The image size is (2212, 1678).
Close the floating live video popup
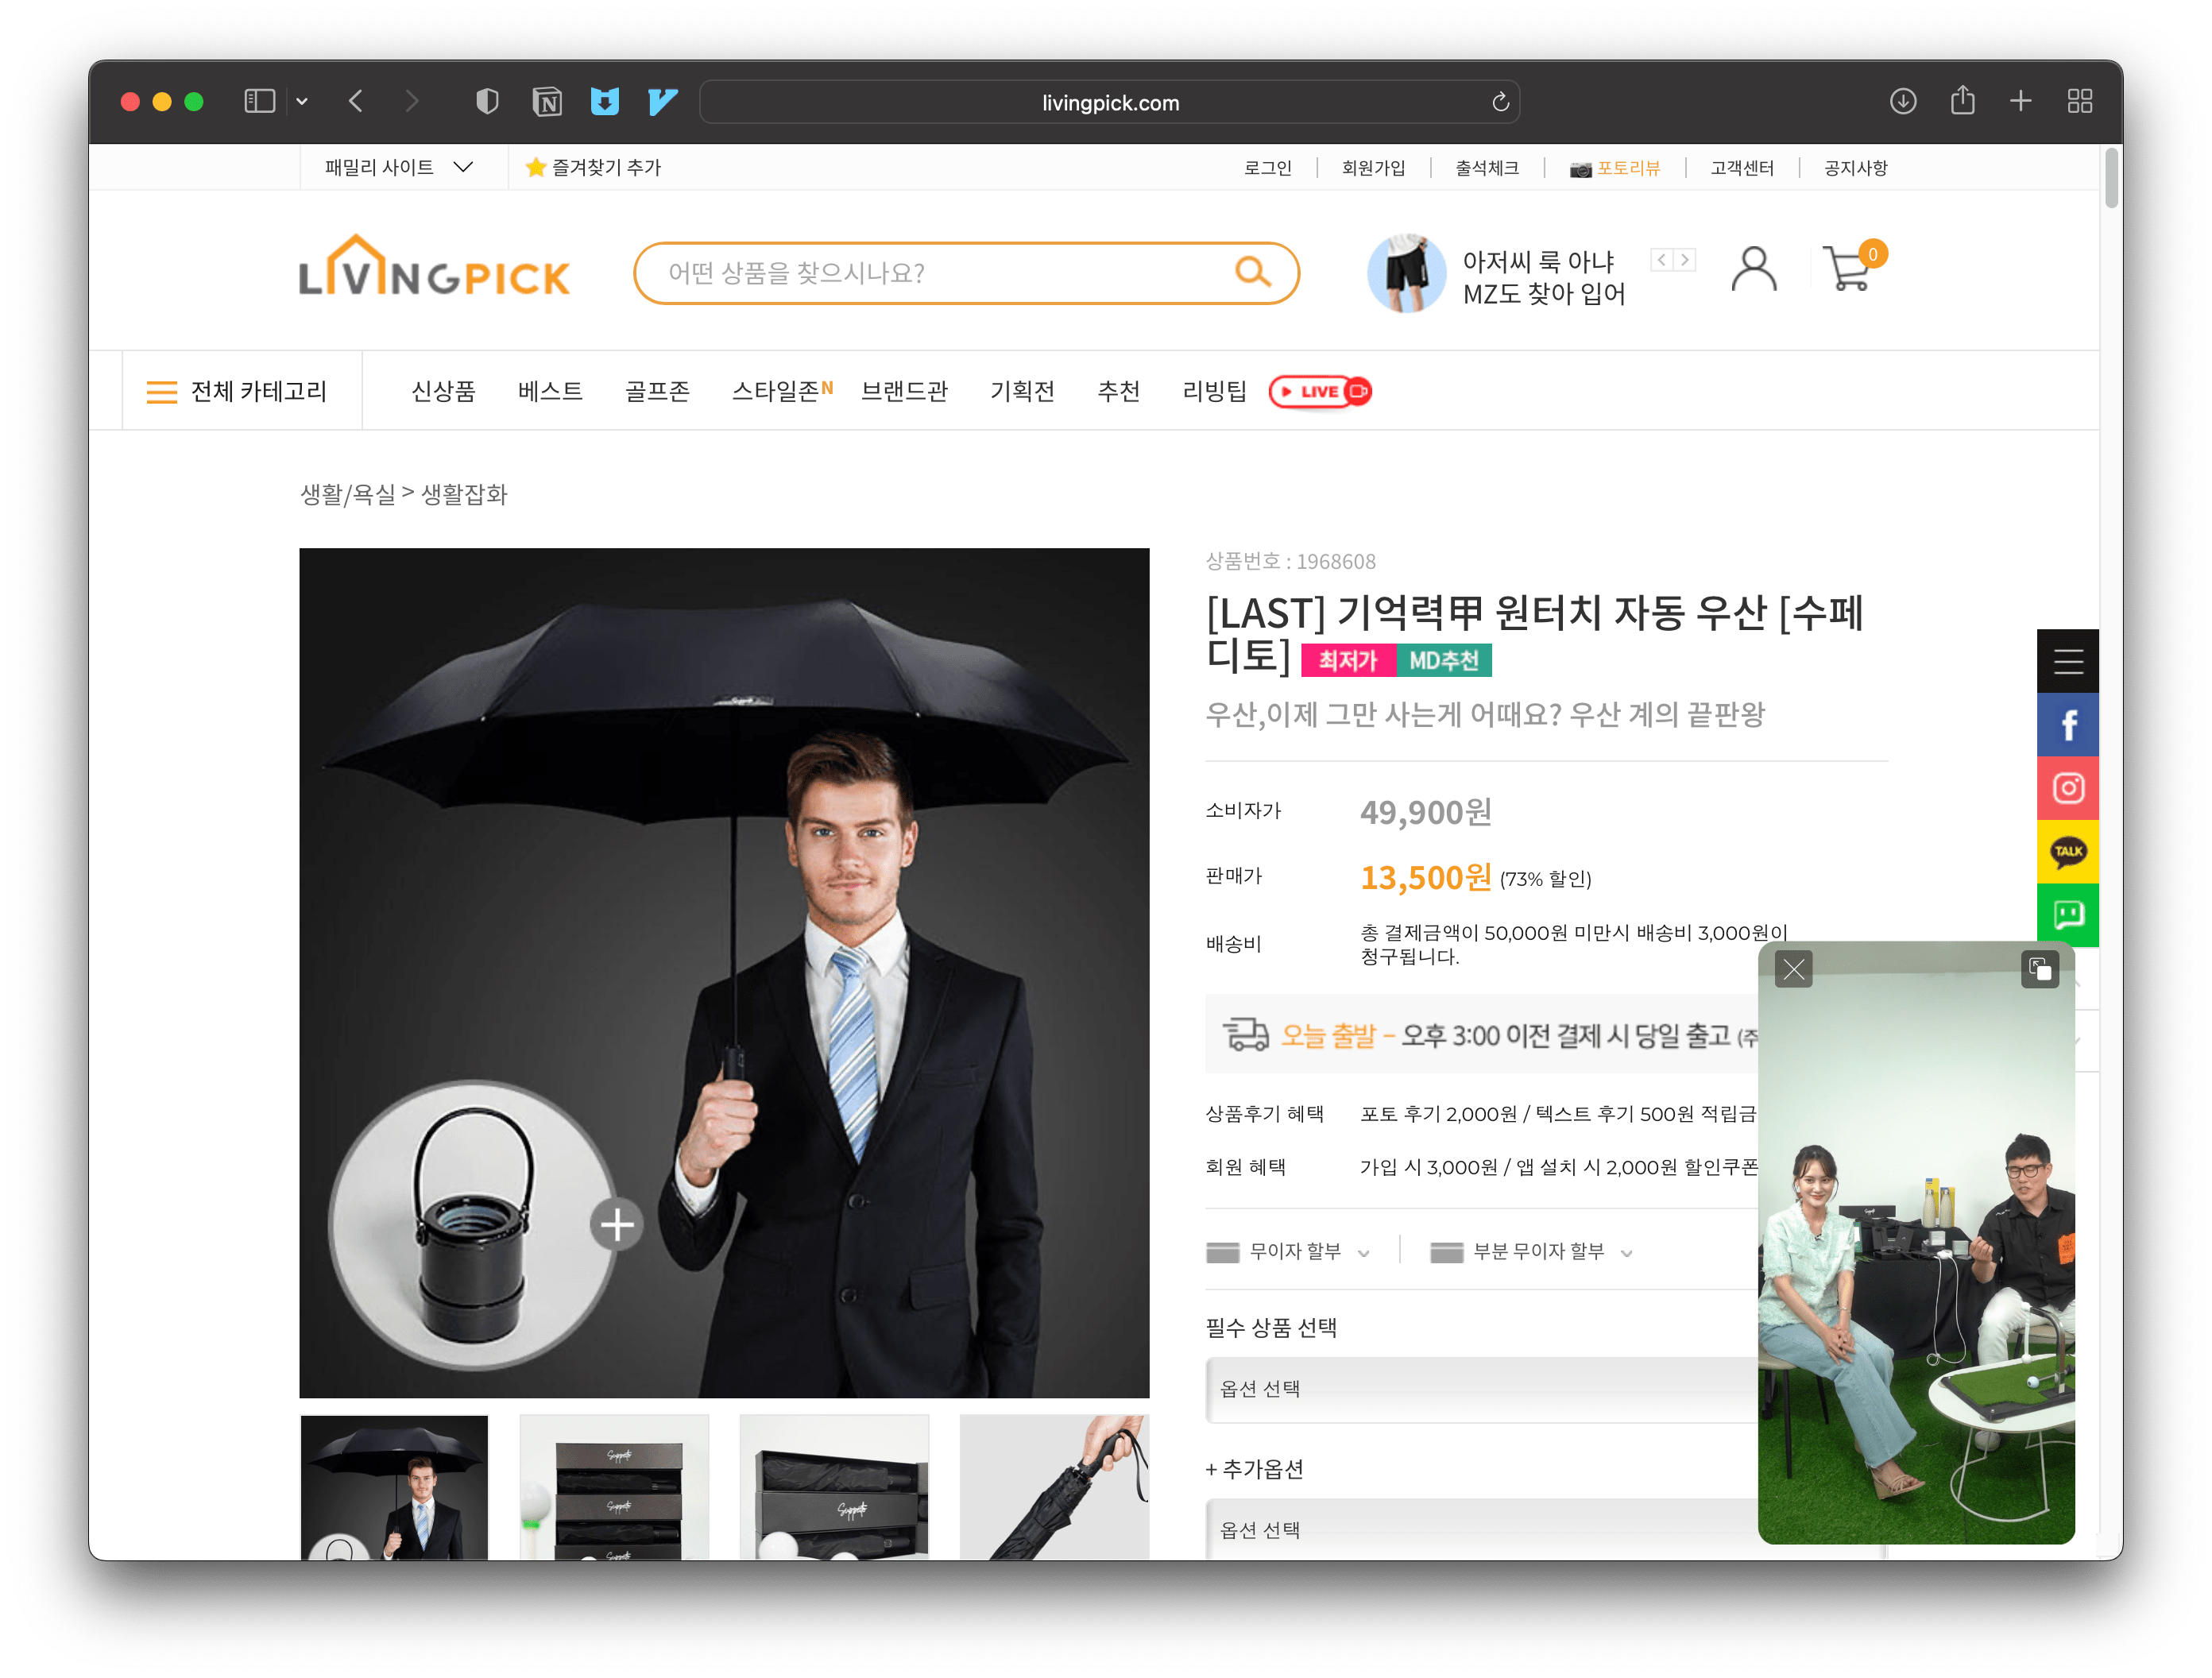point(1793,968)
